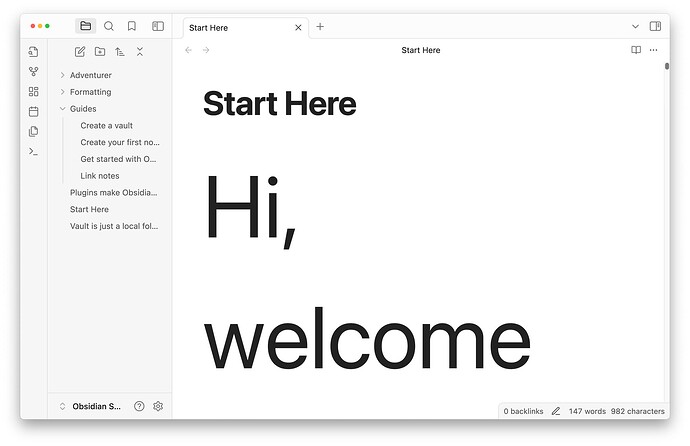Click the '0 backlinks' status item
690x446 pixels.
(x=523, y=411)
